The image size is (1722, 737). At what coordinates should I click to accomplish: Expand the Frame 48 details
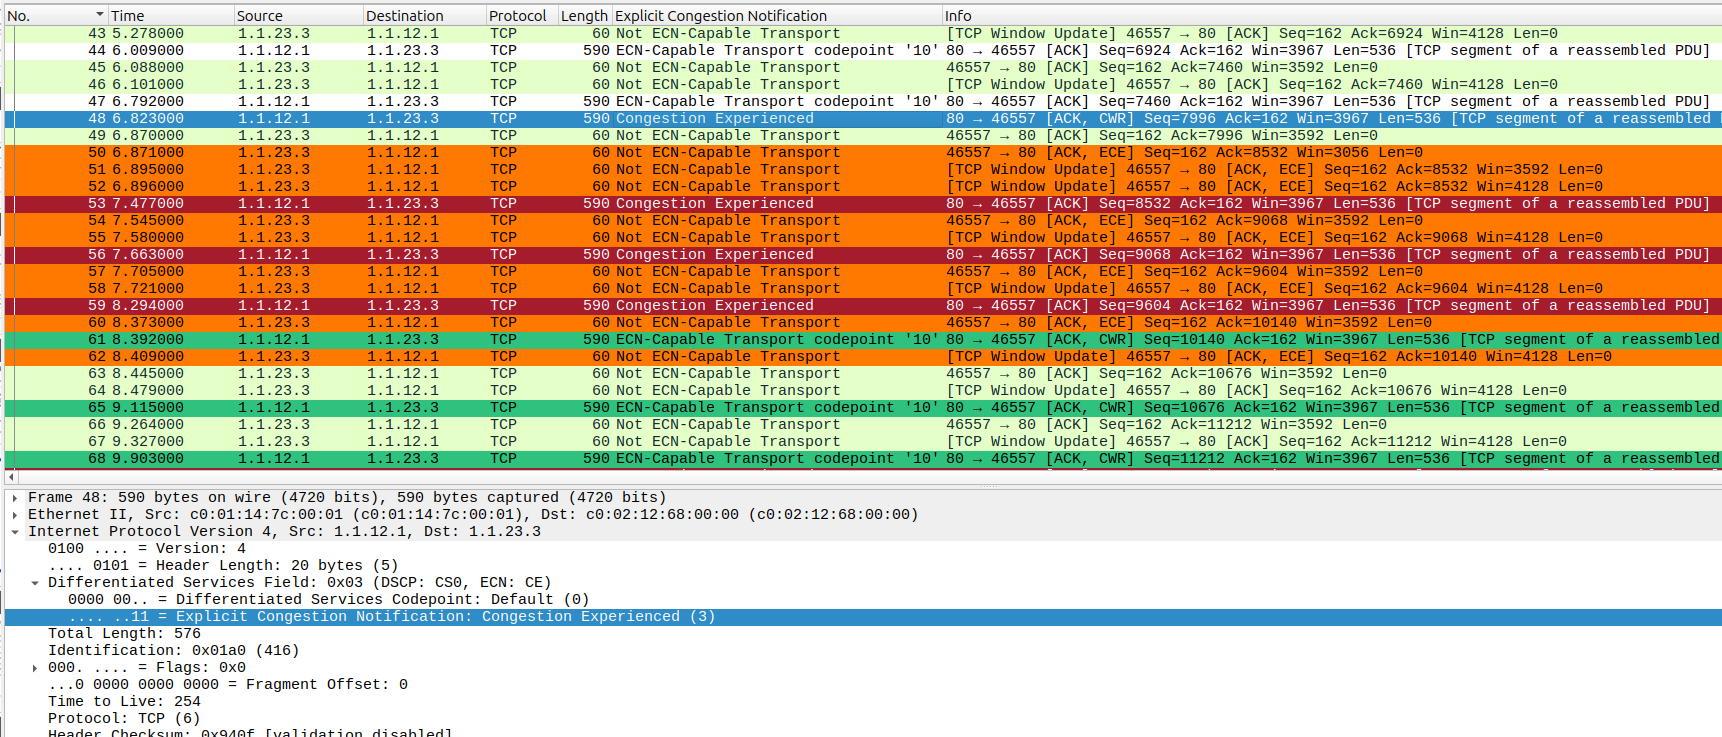(x=15, y=497)
